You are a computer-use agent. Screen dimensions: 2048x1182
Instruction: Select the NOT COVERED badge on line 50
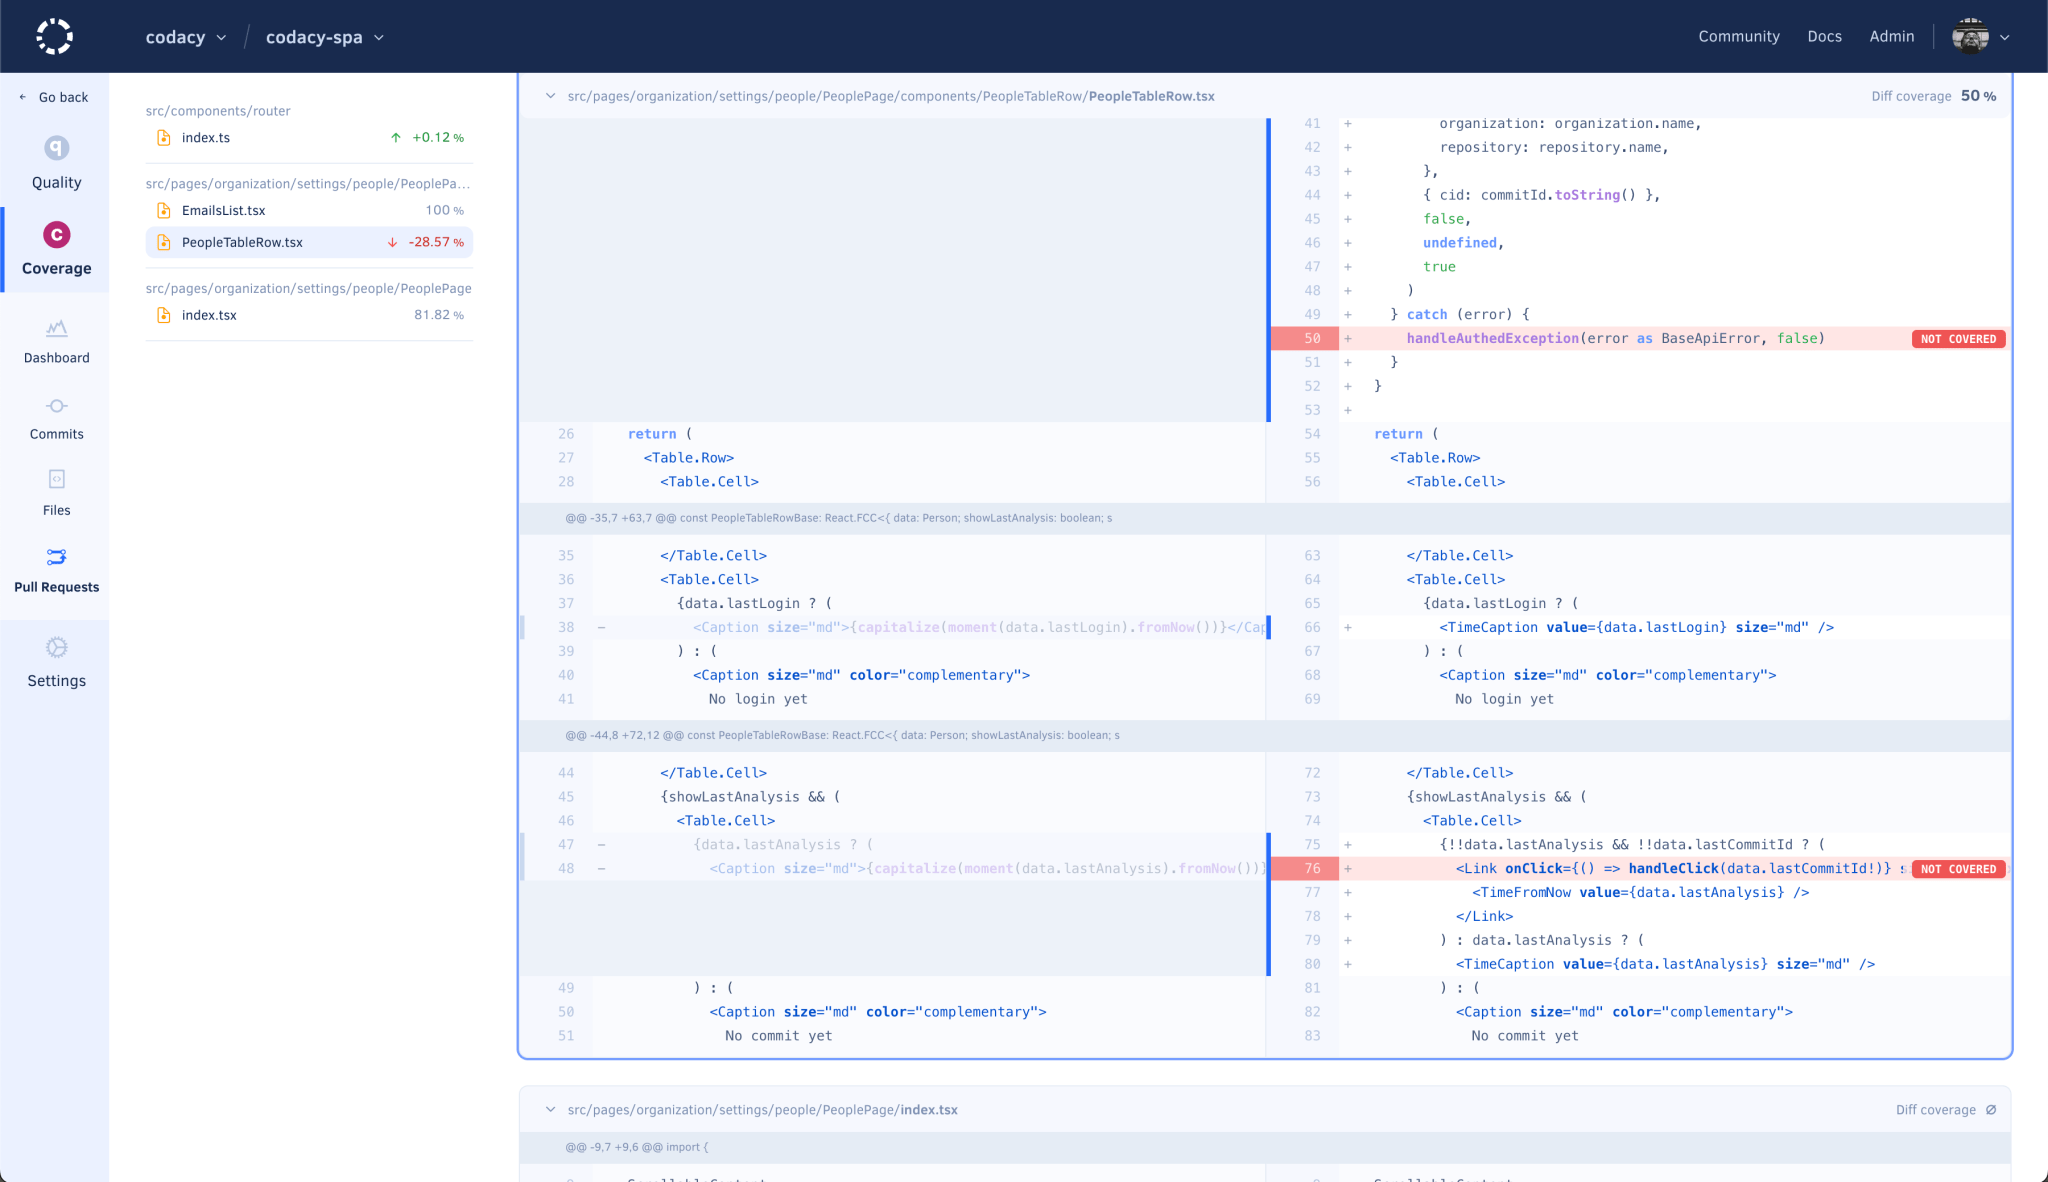(x=1957, y=338)
